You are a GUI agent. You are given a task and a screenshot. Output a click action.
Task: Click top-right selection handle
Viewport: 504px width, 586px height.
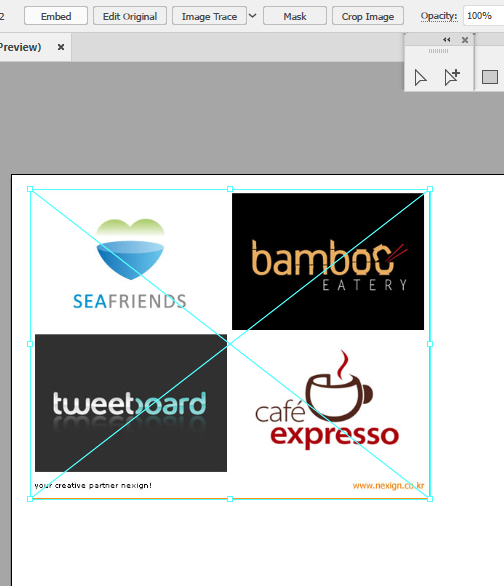[430, 189]
